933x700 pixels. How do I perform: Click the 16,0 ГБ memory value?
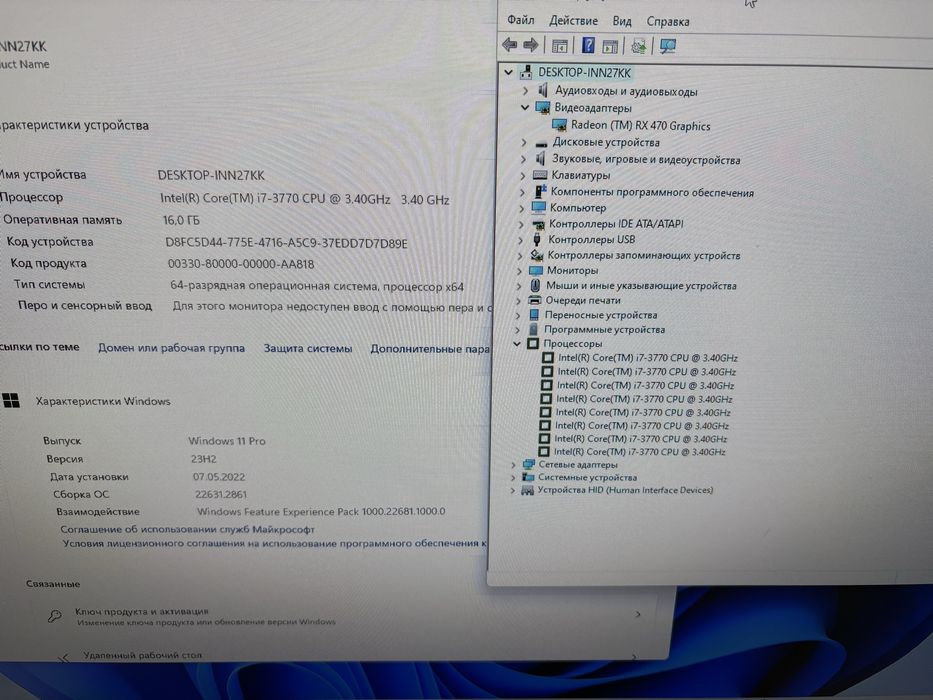pos(181,220)
